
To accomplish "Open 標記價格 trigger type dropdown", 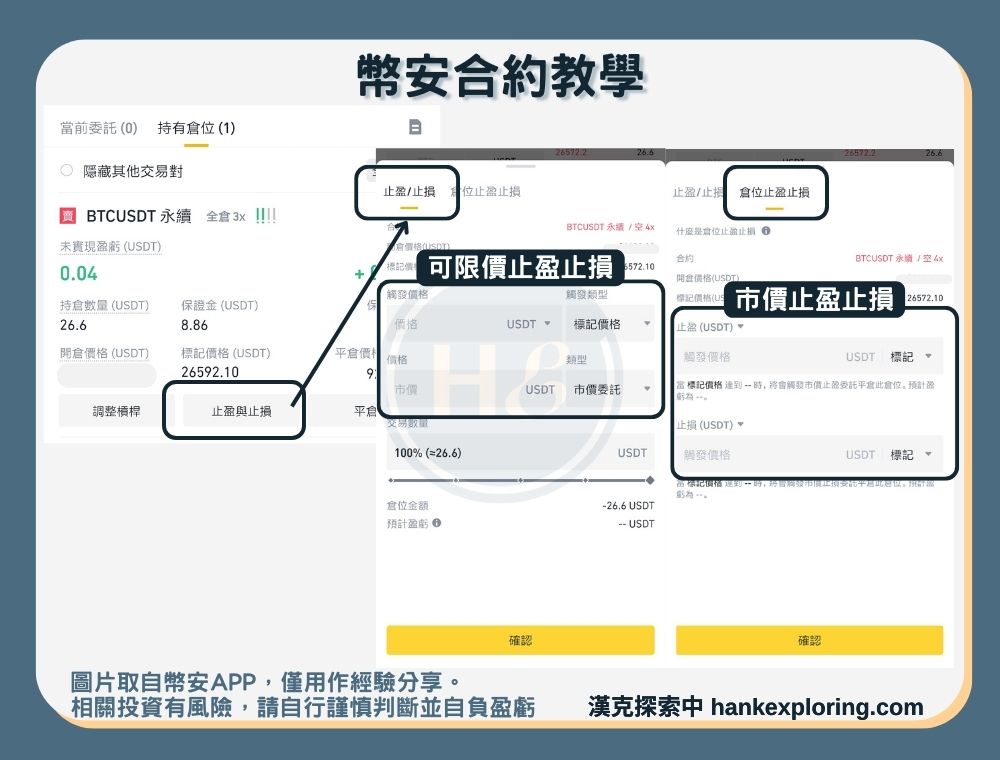I will (x=610, y=324).
